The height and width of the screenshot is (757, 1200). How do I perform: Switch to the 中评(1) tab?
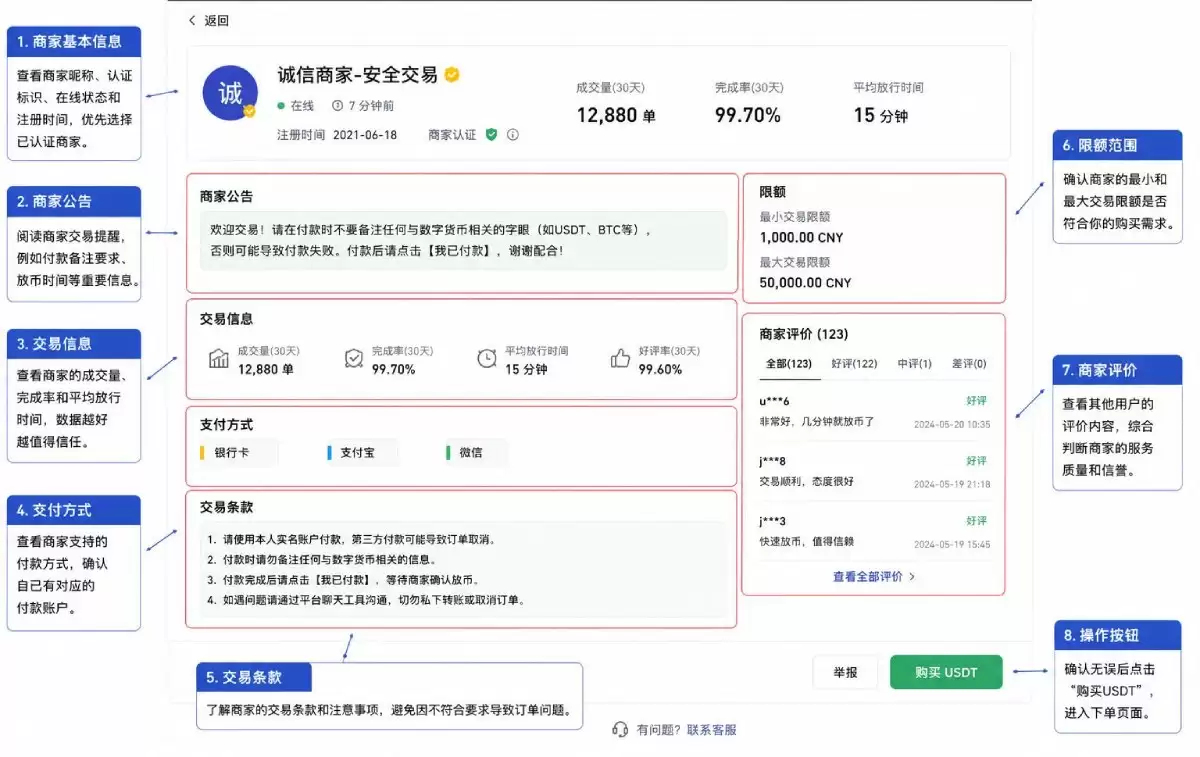pyautogui.click(x=914, y=364)
